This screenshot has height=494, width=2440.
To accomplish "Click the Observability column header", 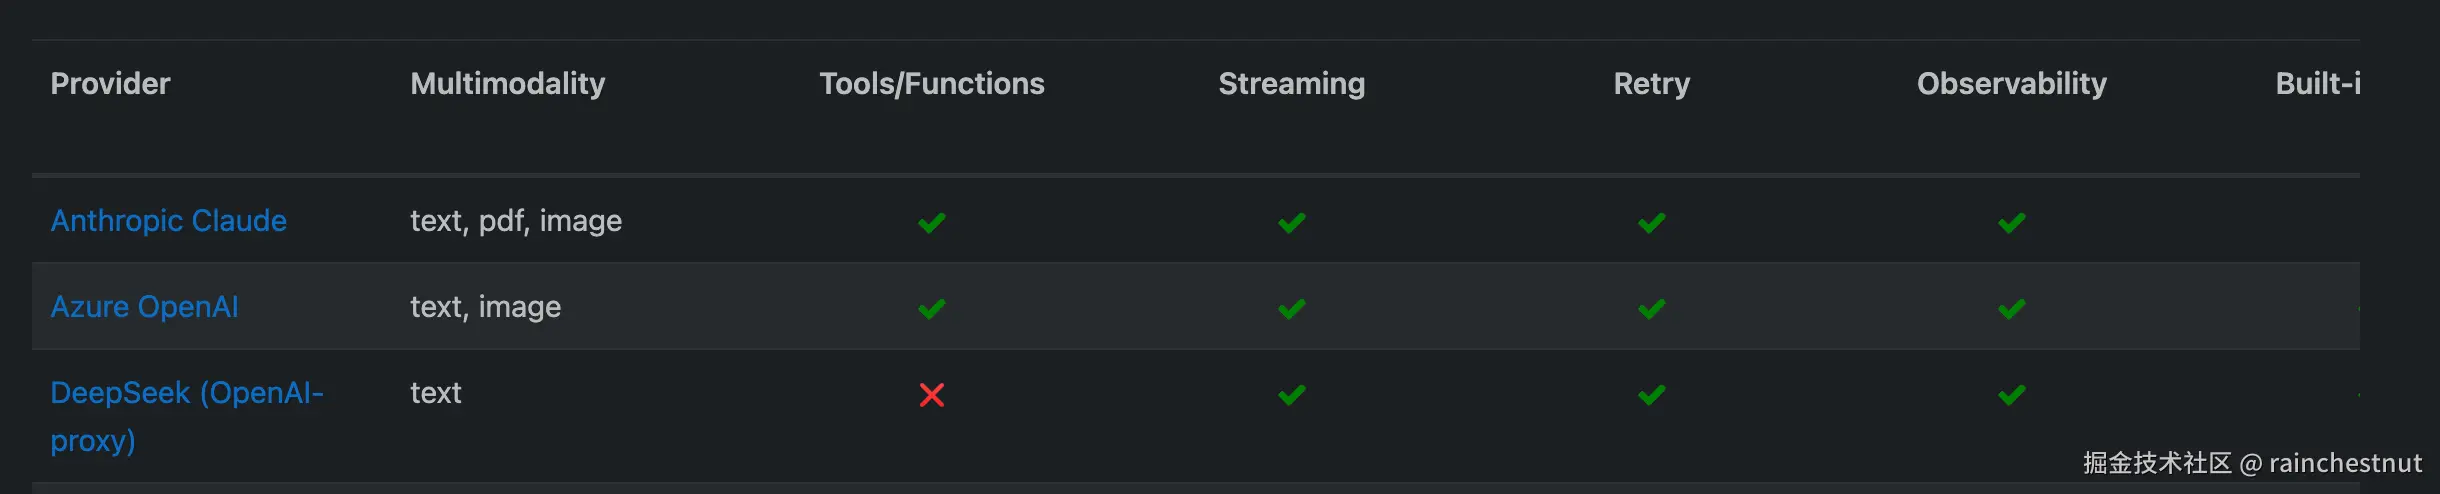I will 2011,84.
